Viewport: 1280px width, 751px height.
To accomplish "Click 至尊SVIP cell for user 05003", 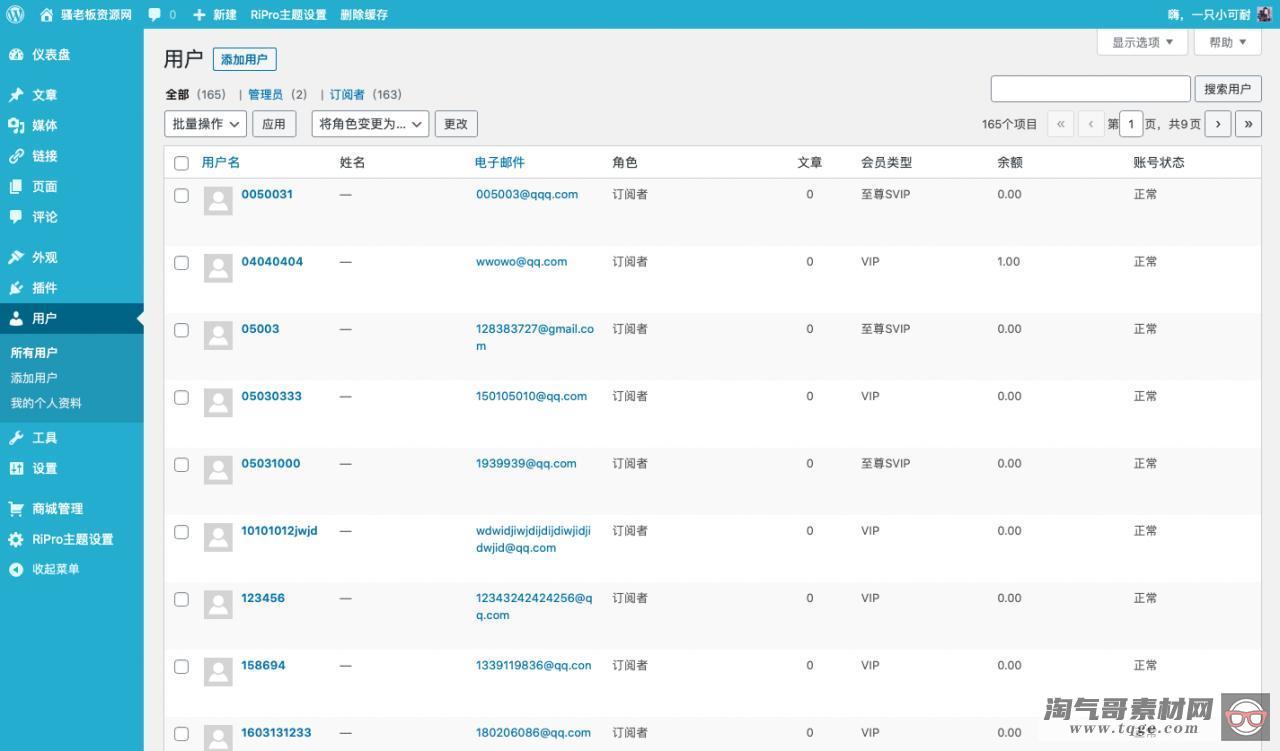I will tap(885, 328).
